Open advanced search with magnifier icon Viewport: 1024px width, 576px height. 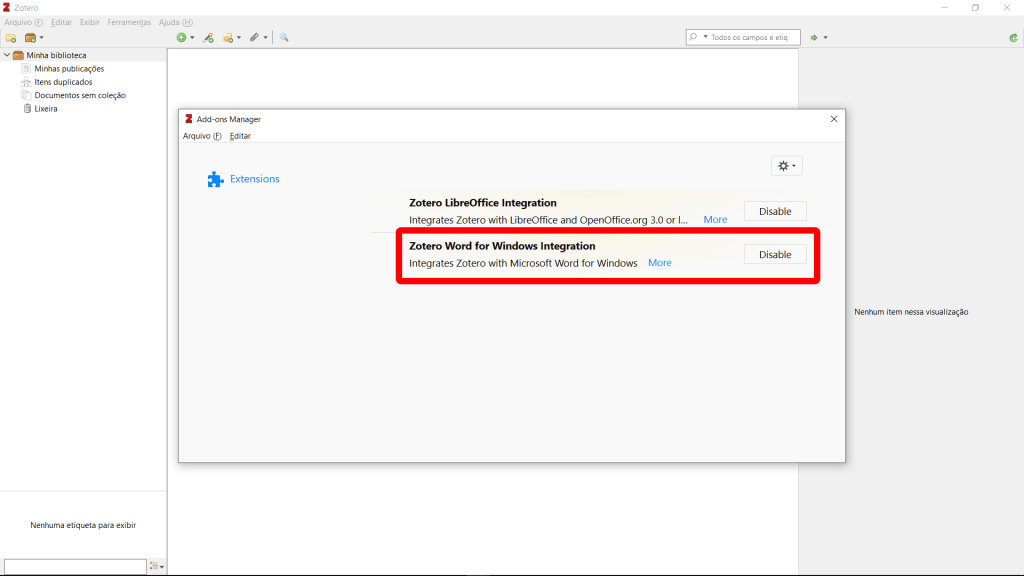point(284,37)
